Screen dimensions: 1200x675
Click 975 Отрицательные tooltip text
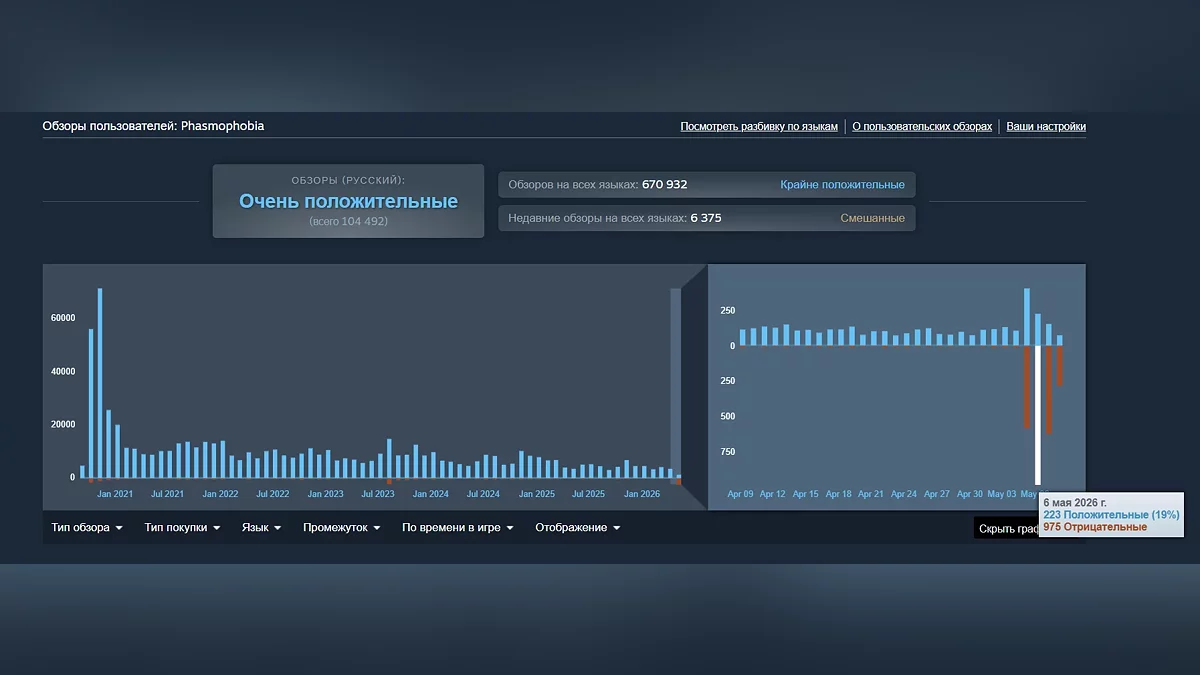(x=1095, y=527)
